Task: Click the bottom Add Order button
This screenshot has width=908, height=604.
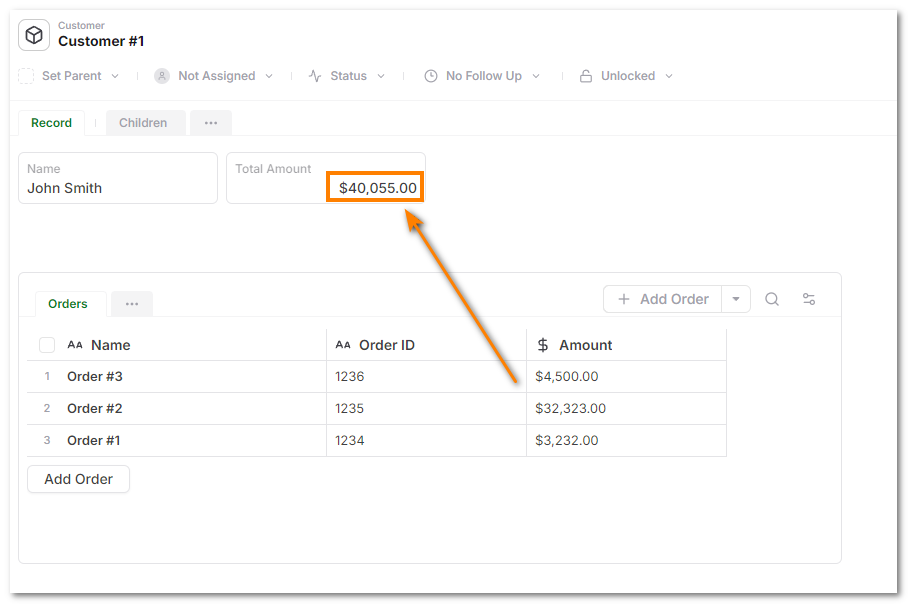Action: (x=78, y=479)
